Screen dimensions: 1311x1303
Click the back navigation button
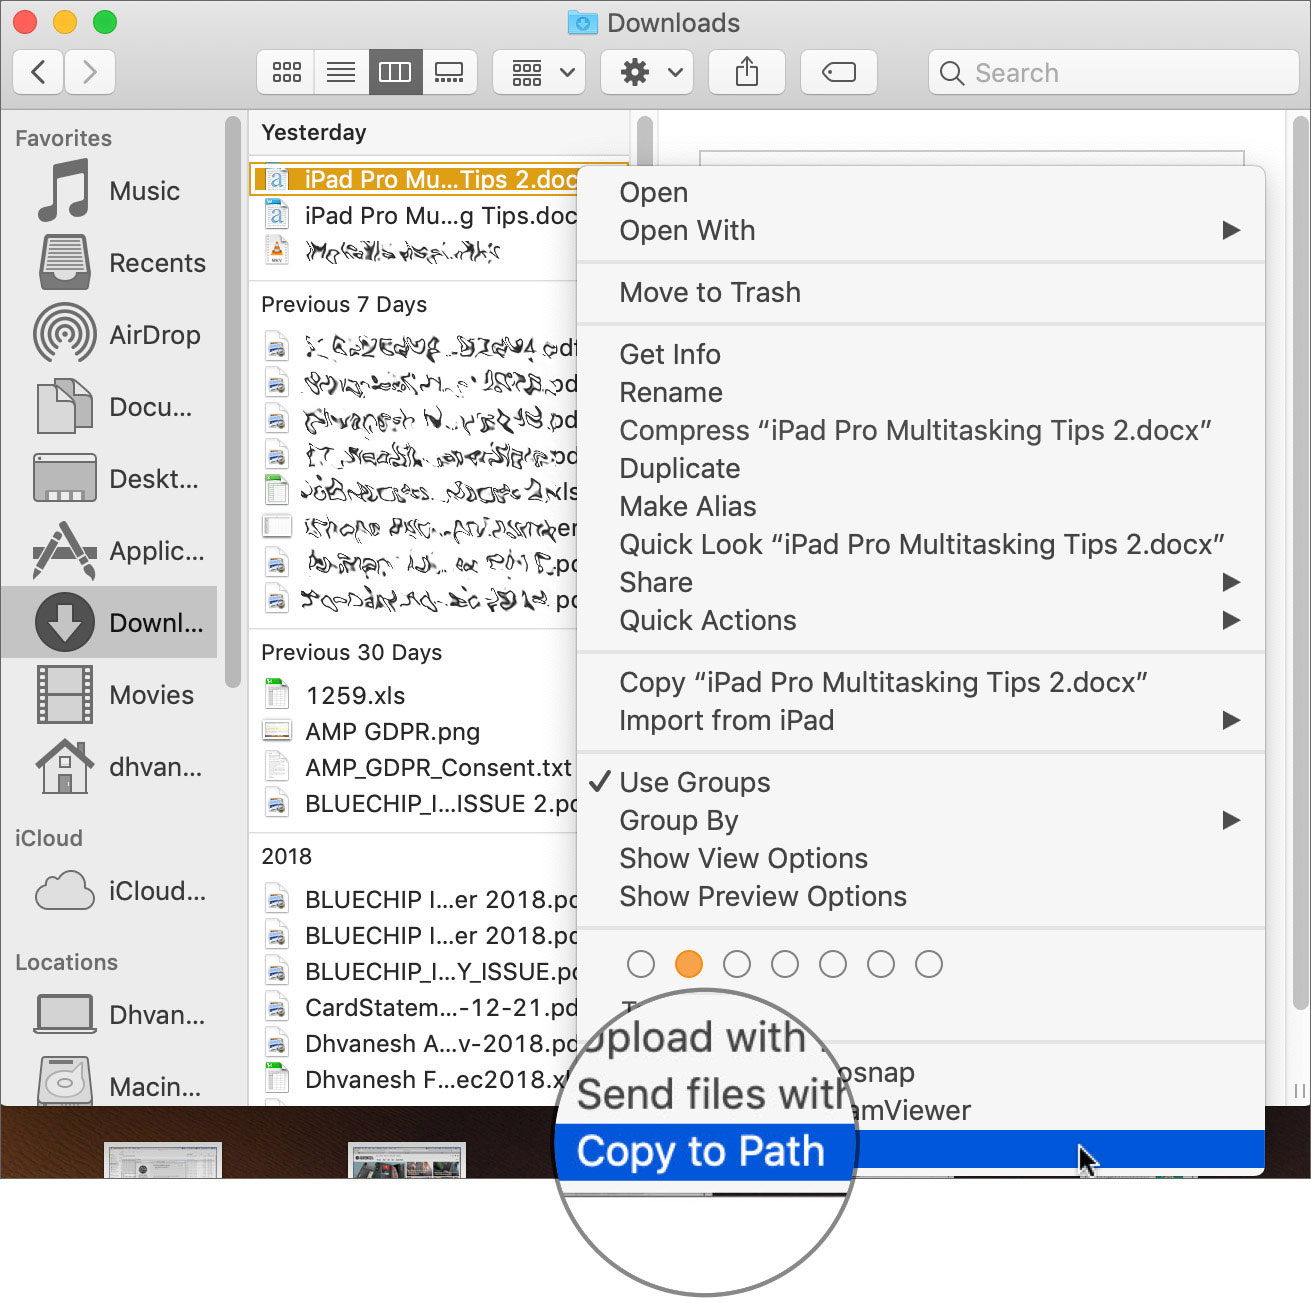(37, 72)
